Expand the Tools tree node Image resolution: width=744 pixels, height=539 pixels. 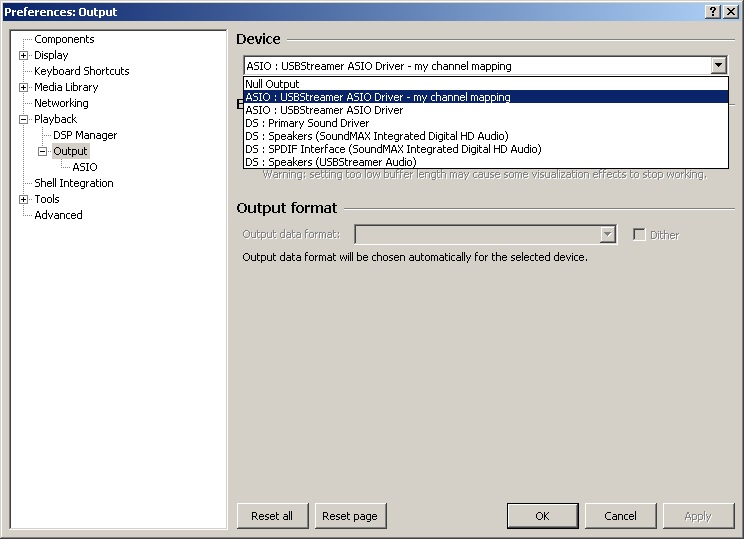pyautogui.click(x=24, y=199)
